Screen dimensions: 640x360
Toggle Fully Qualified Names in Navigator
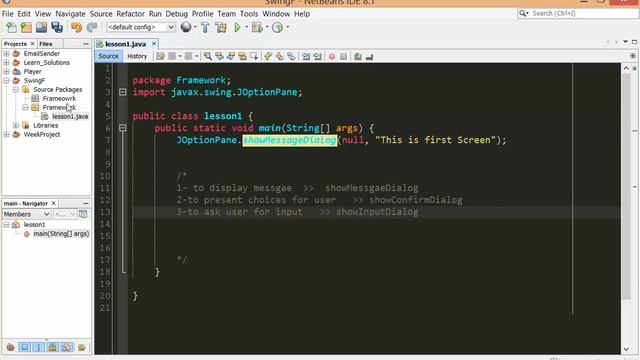click(x=82, y=347)
